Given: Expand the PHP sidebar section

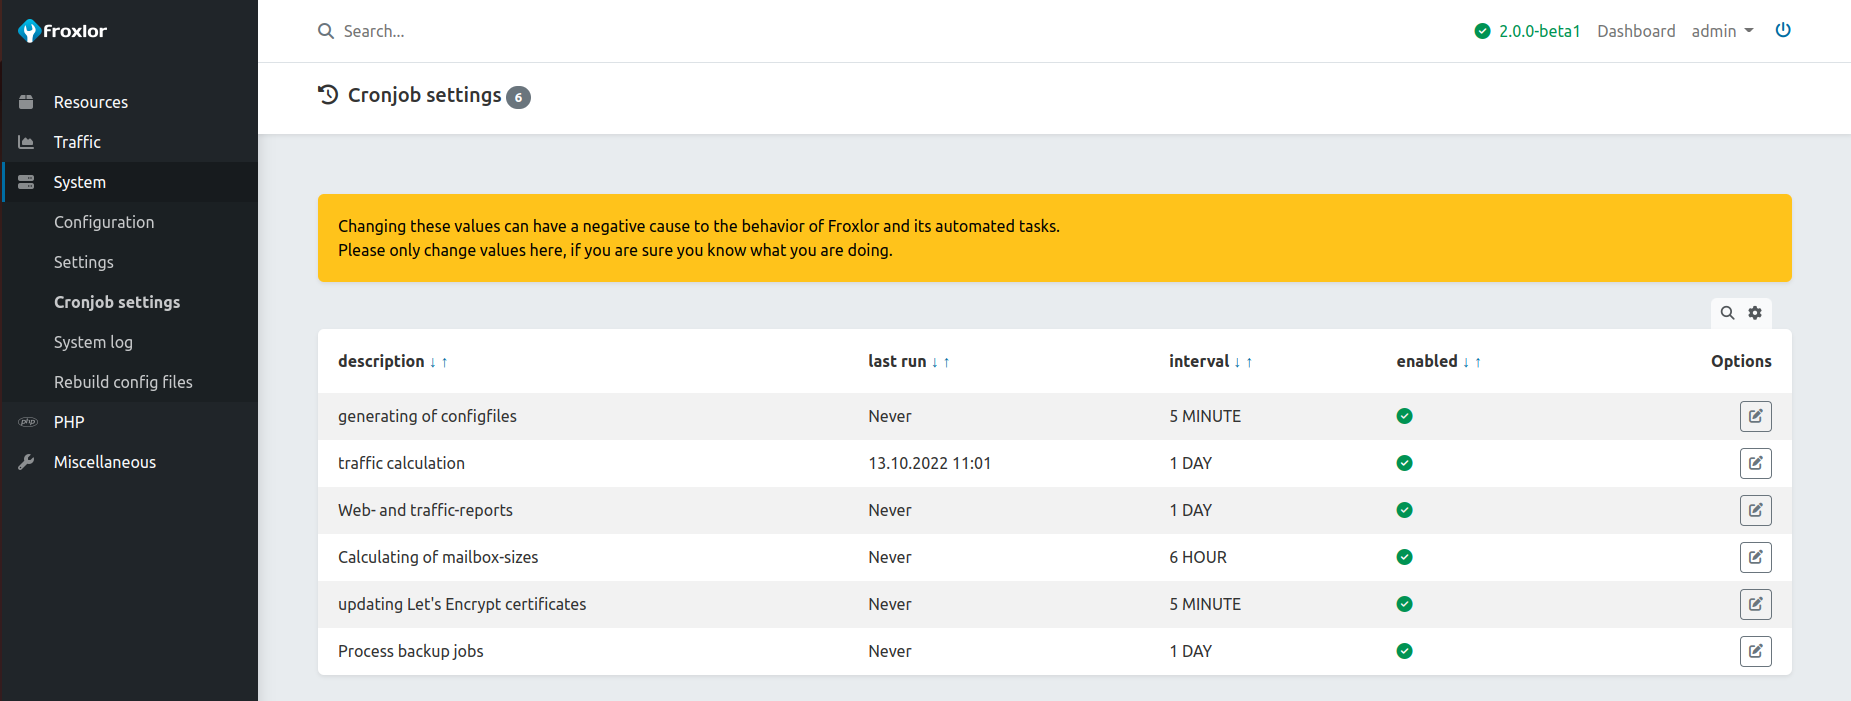Looking at the screenshot, I should point(69,422).
